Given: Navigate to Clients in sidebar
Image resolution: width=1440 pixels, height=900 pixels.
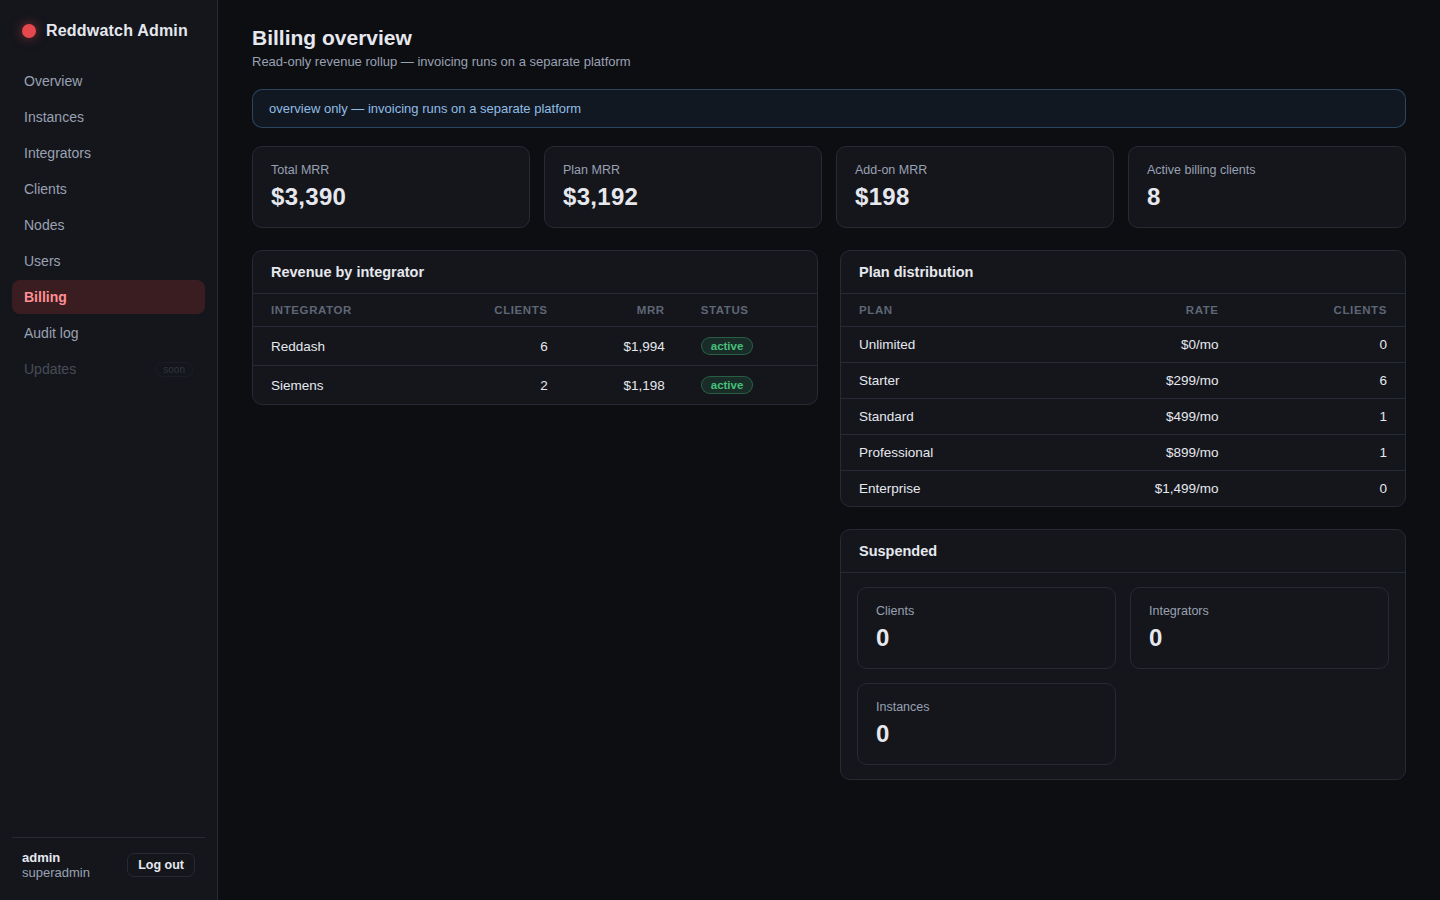Looking at the screenshot, I should coord(108,189).
